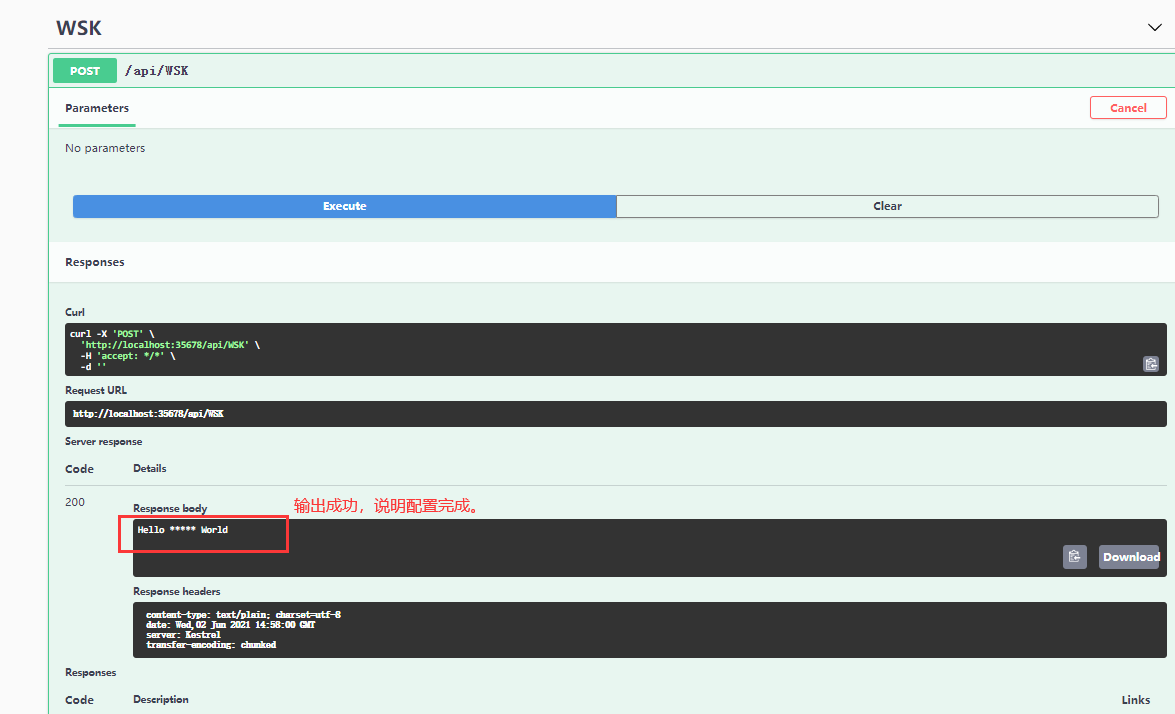Click the 'Response headers' label
Viewport: 1175px width, 714px height.
pos(177,591)
